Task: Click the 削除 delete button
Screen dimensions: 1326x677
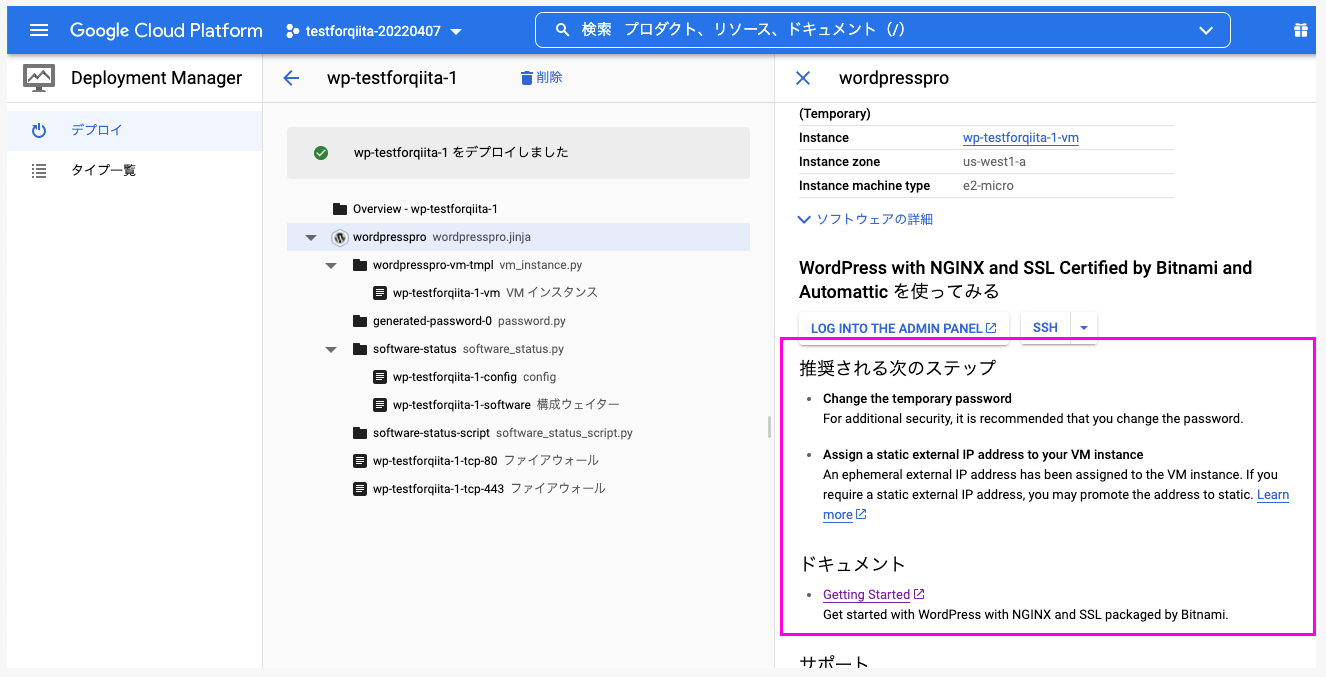Action: pos(541,77)
